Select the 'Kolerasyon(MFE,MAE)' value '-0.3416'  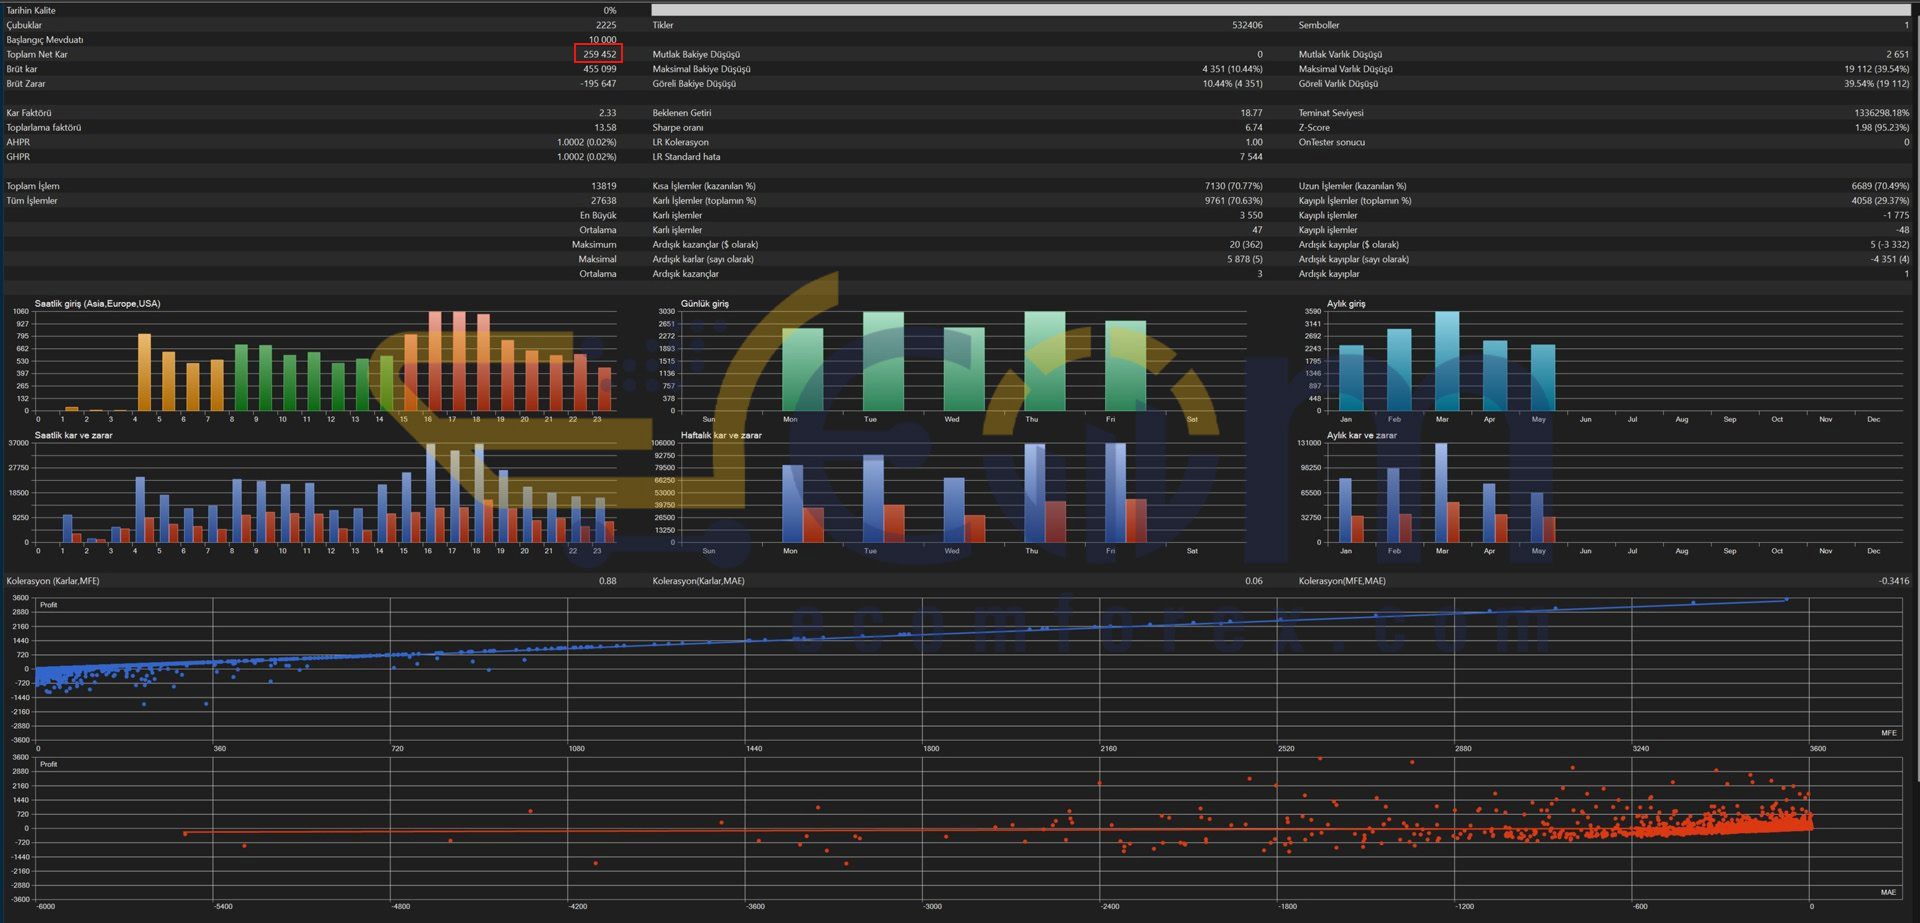click(1894, 581)
